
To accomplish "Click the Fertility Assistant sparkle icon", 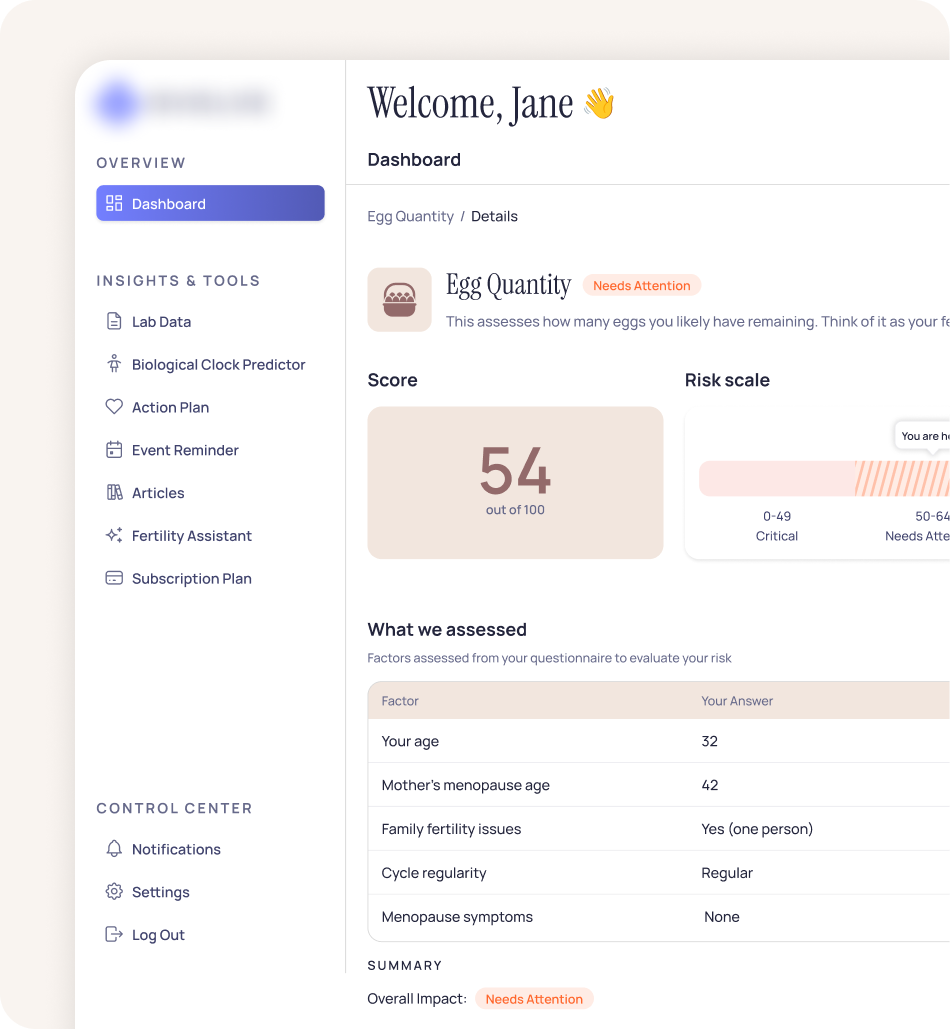I will pyautogui.click(x=114, y=535).
